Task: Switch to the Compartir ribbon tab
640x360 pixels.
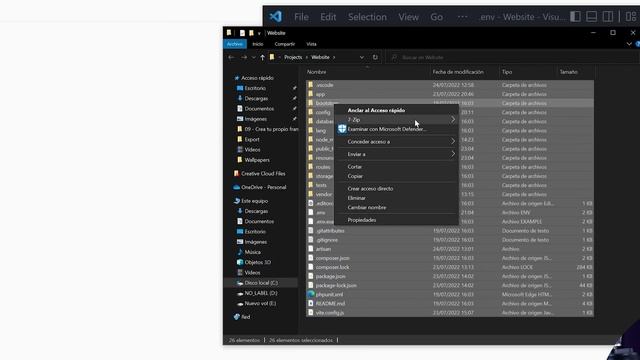Action: [x=284, y=44]
